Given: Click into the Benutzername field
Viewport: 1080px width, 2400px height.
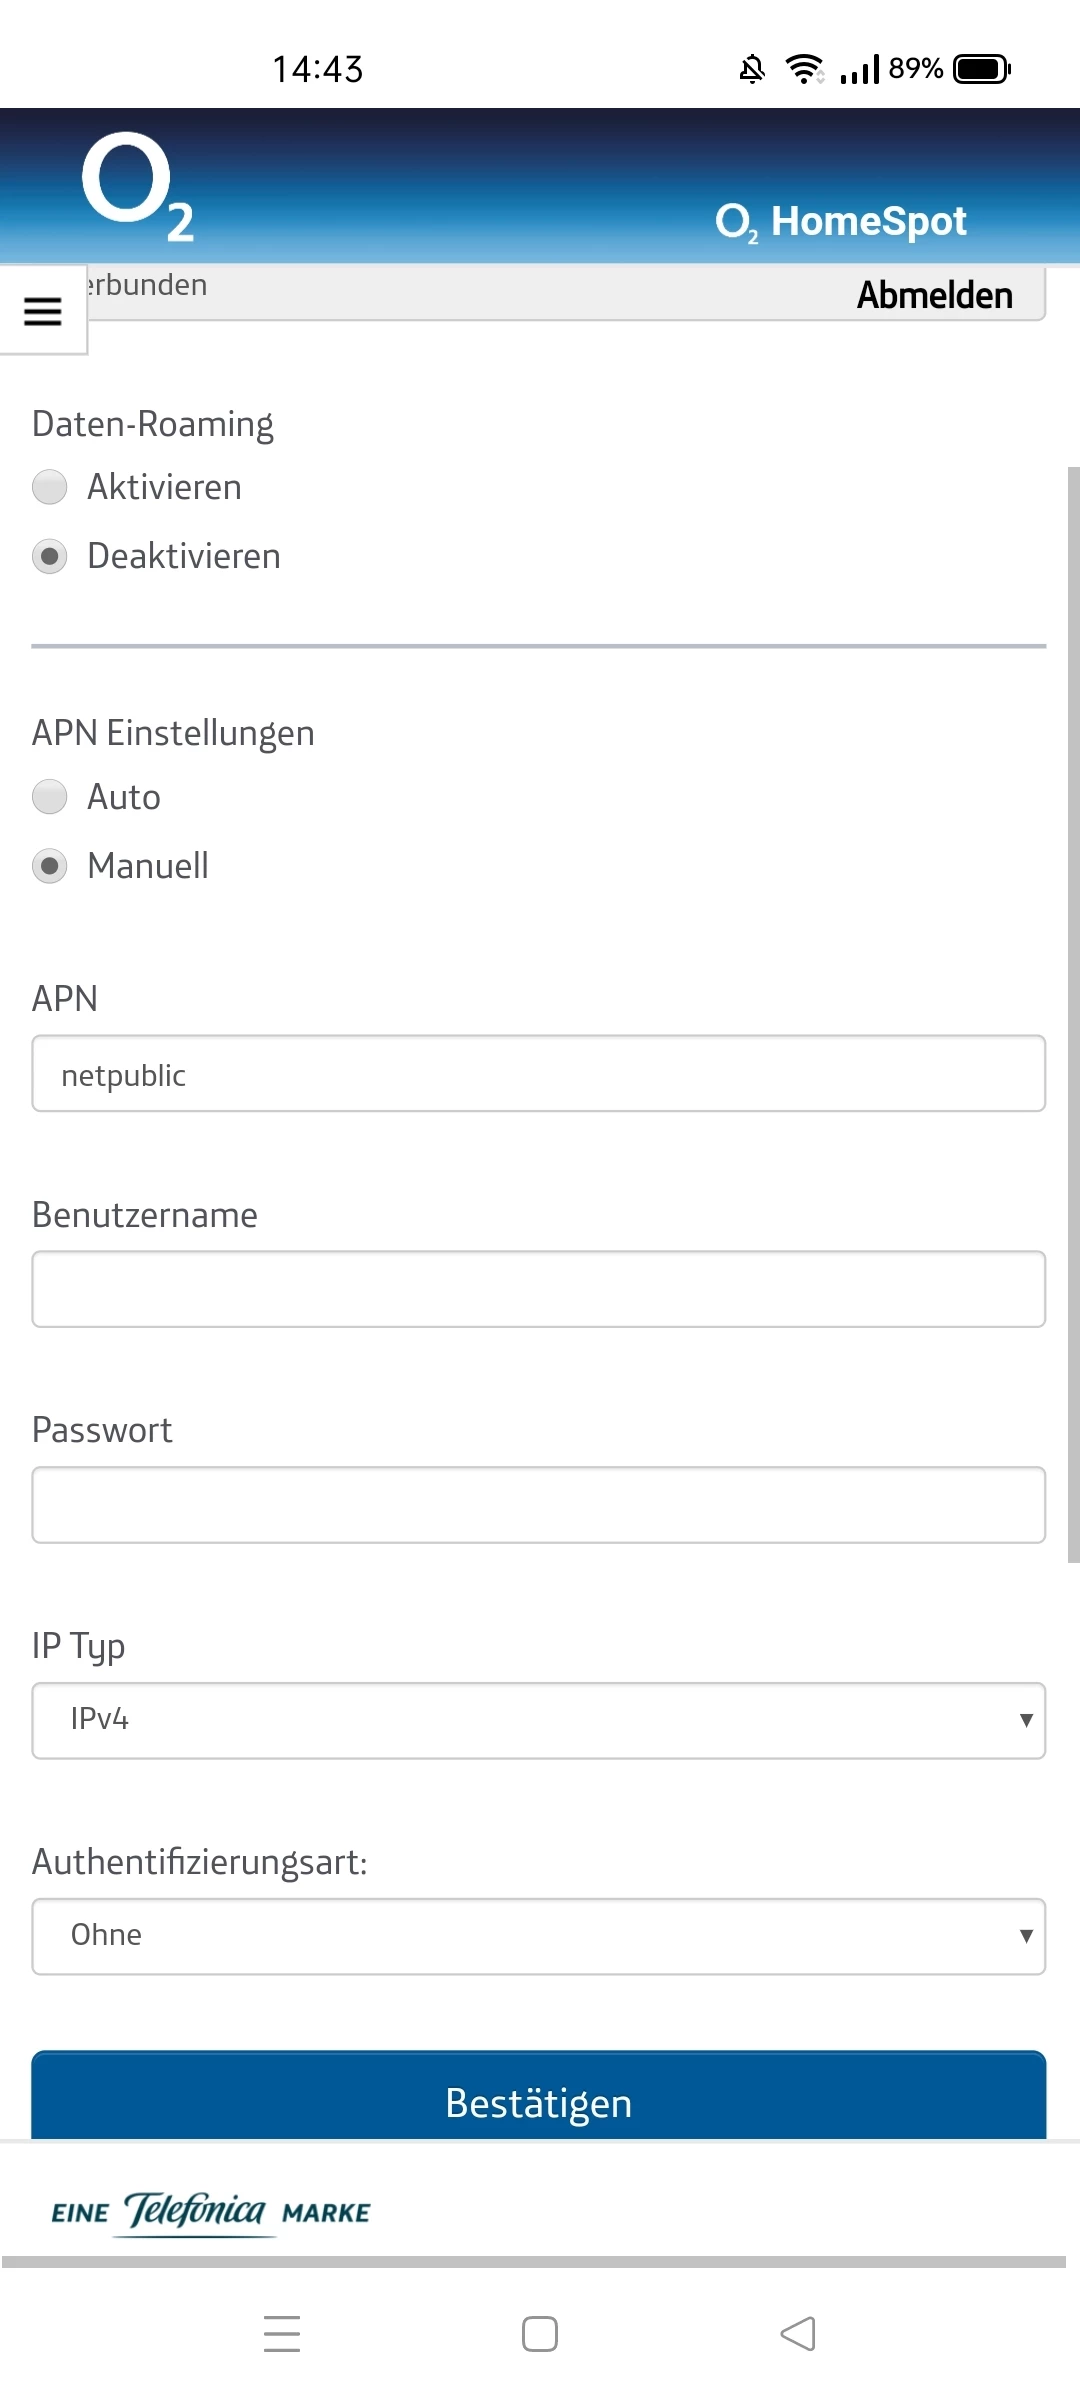Looking at the screenshot, I should 538,1289.
